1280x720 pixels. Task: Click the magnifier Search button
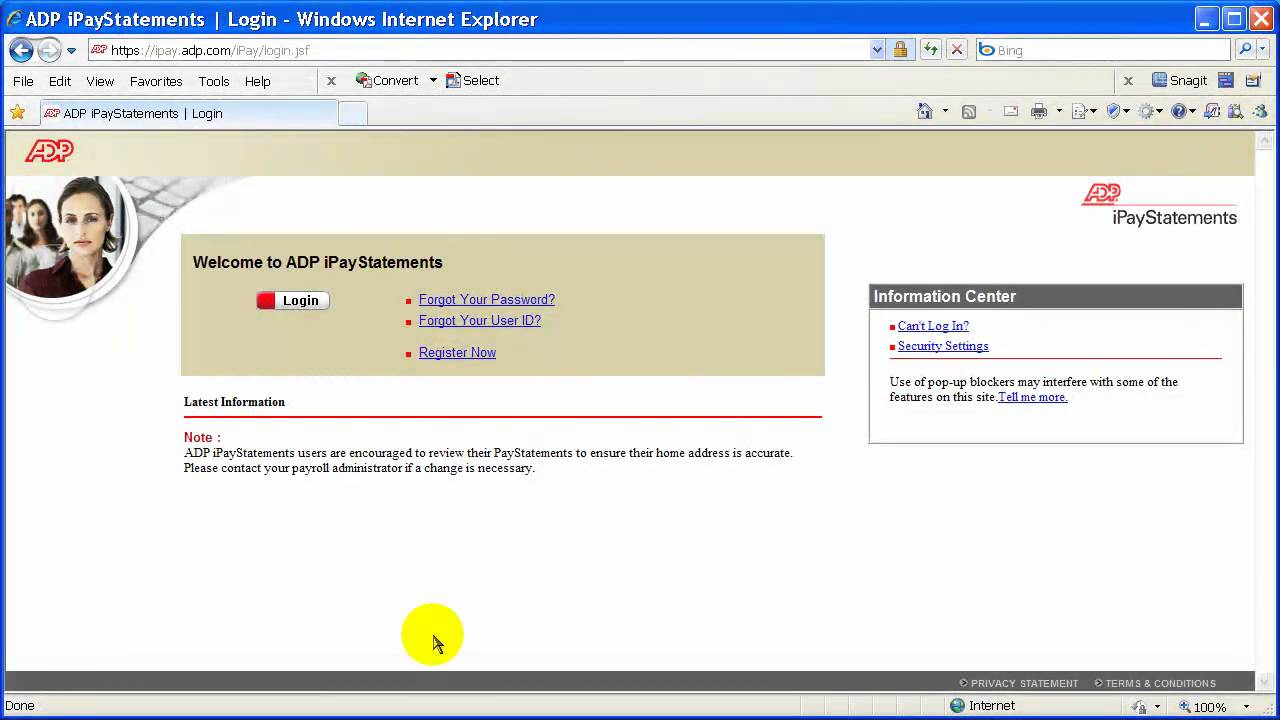(x=1245, y=50)
